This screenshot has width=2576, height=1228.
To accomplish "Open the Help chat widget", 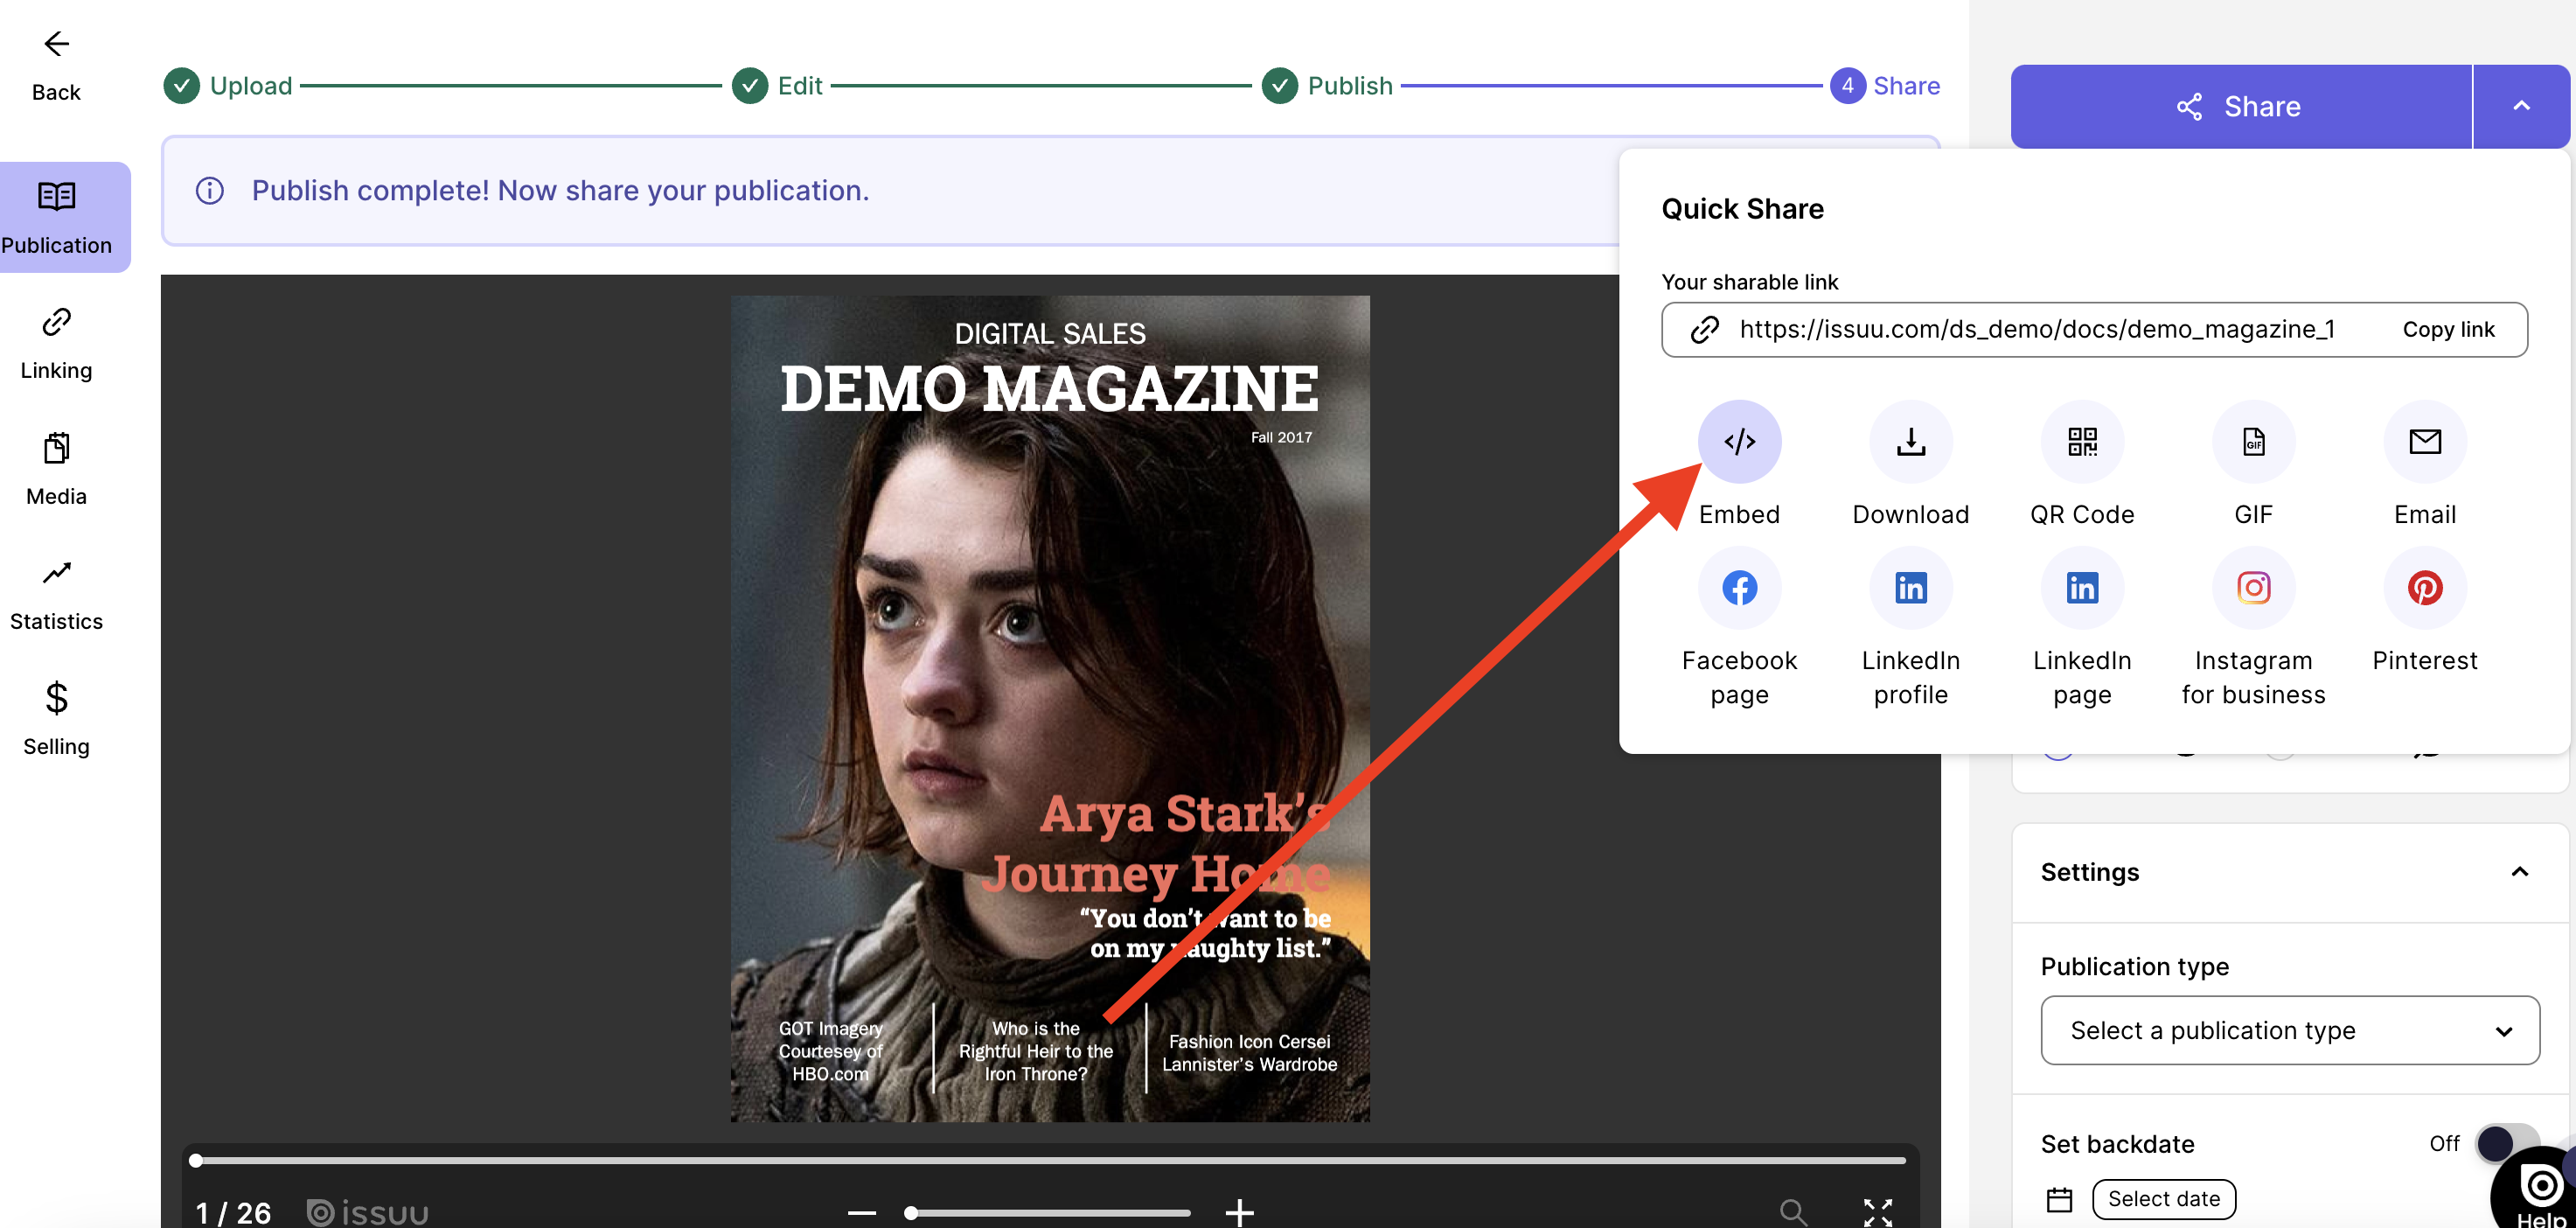I will point(2538,1190).
